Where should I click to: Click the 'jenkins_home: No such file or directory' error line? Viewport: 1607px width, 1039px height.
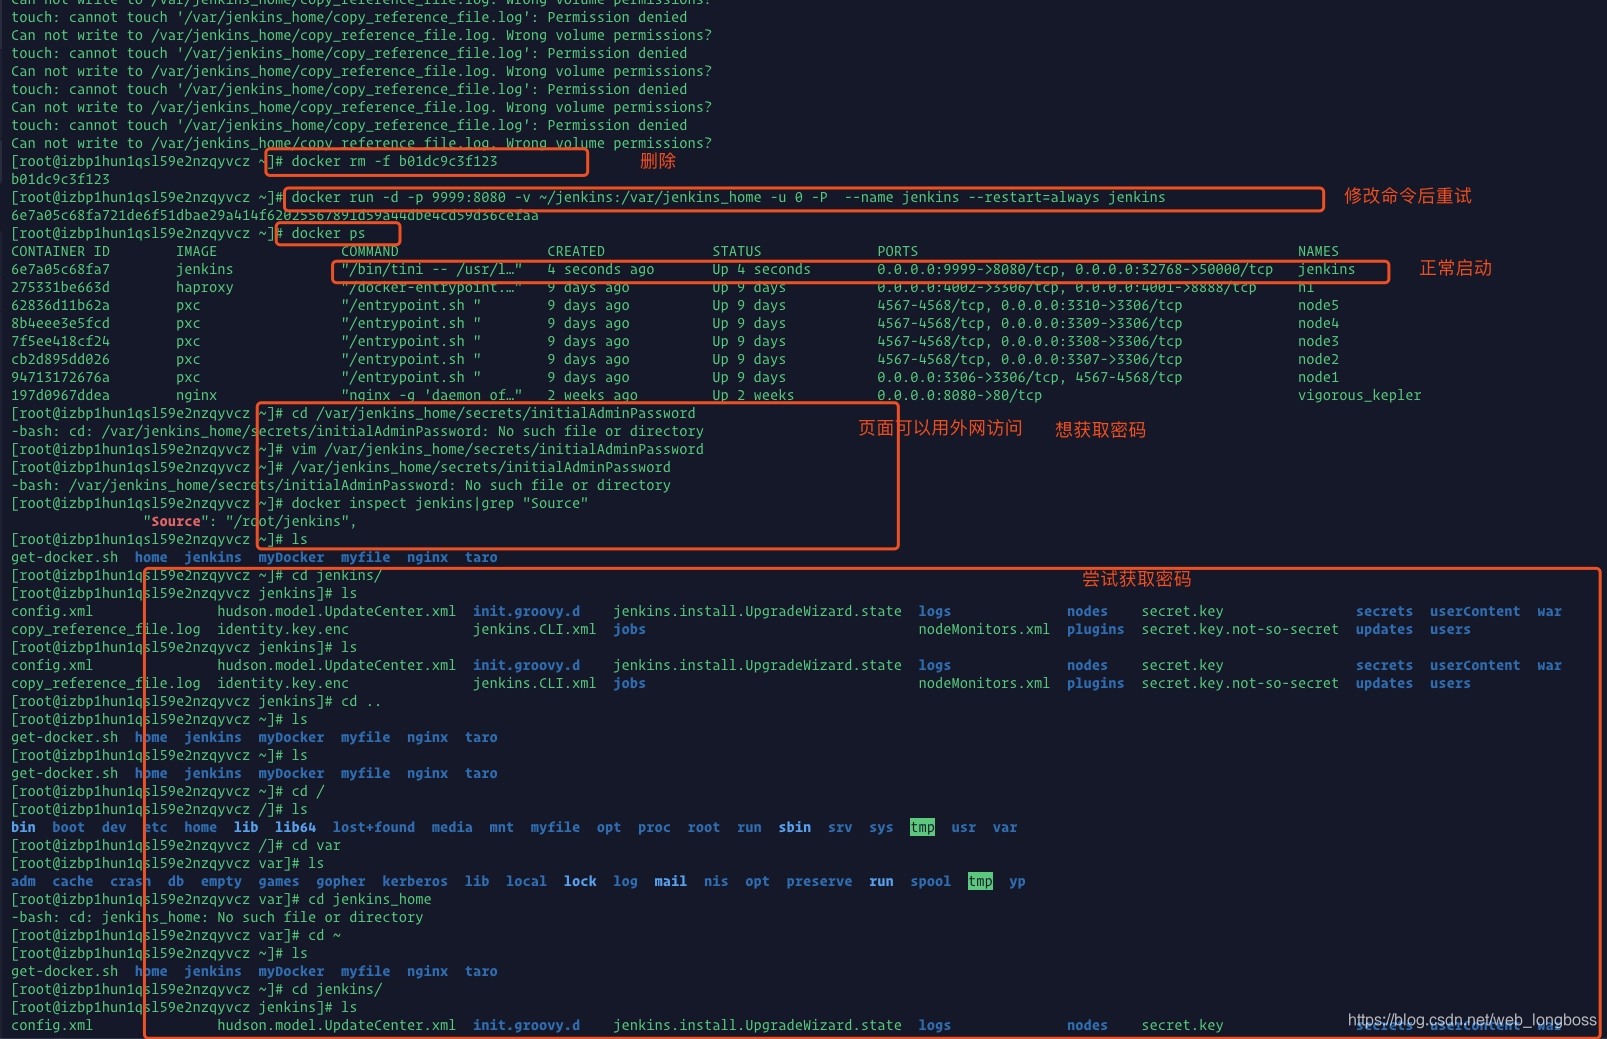[x=217, y=917]
